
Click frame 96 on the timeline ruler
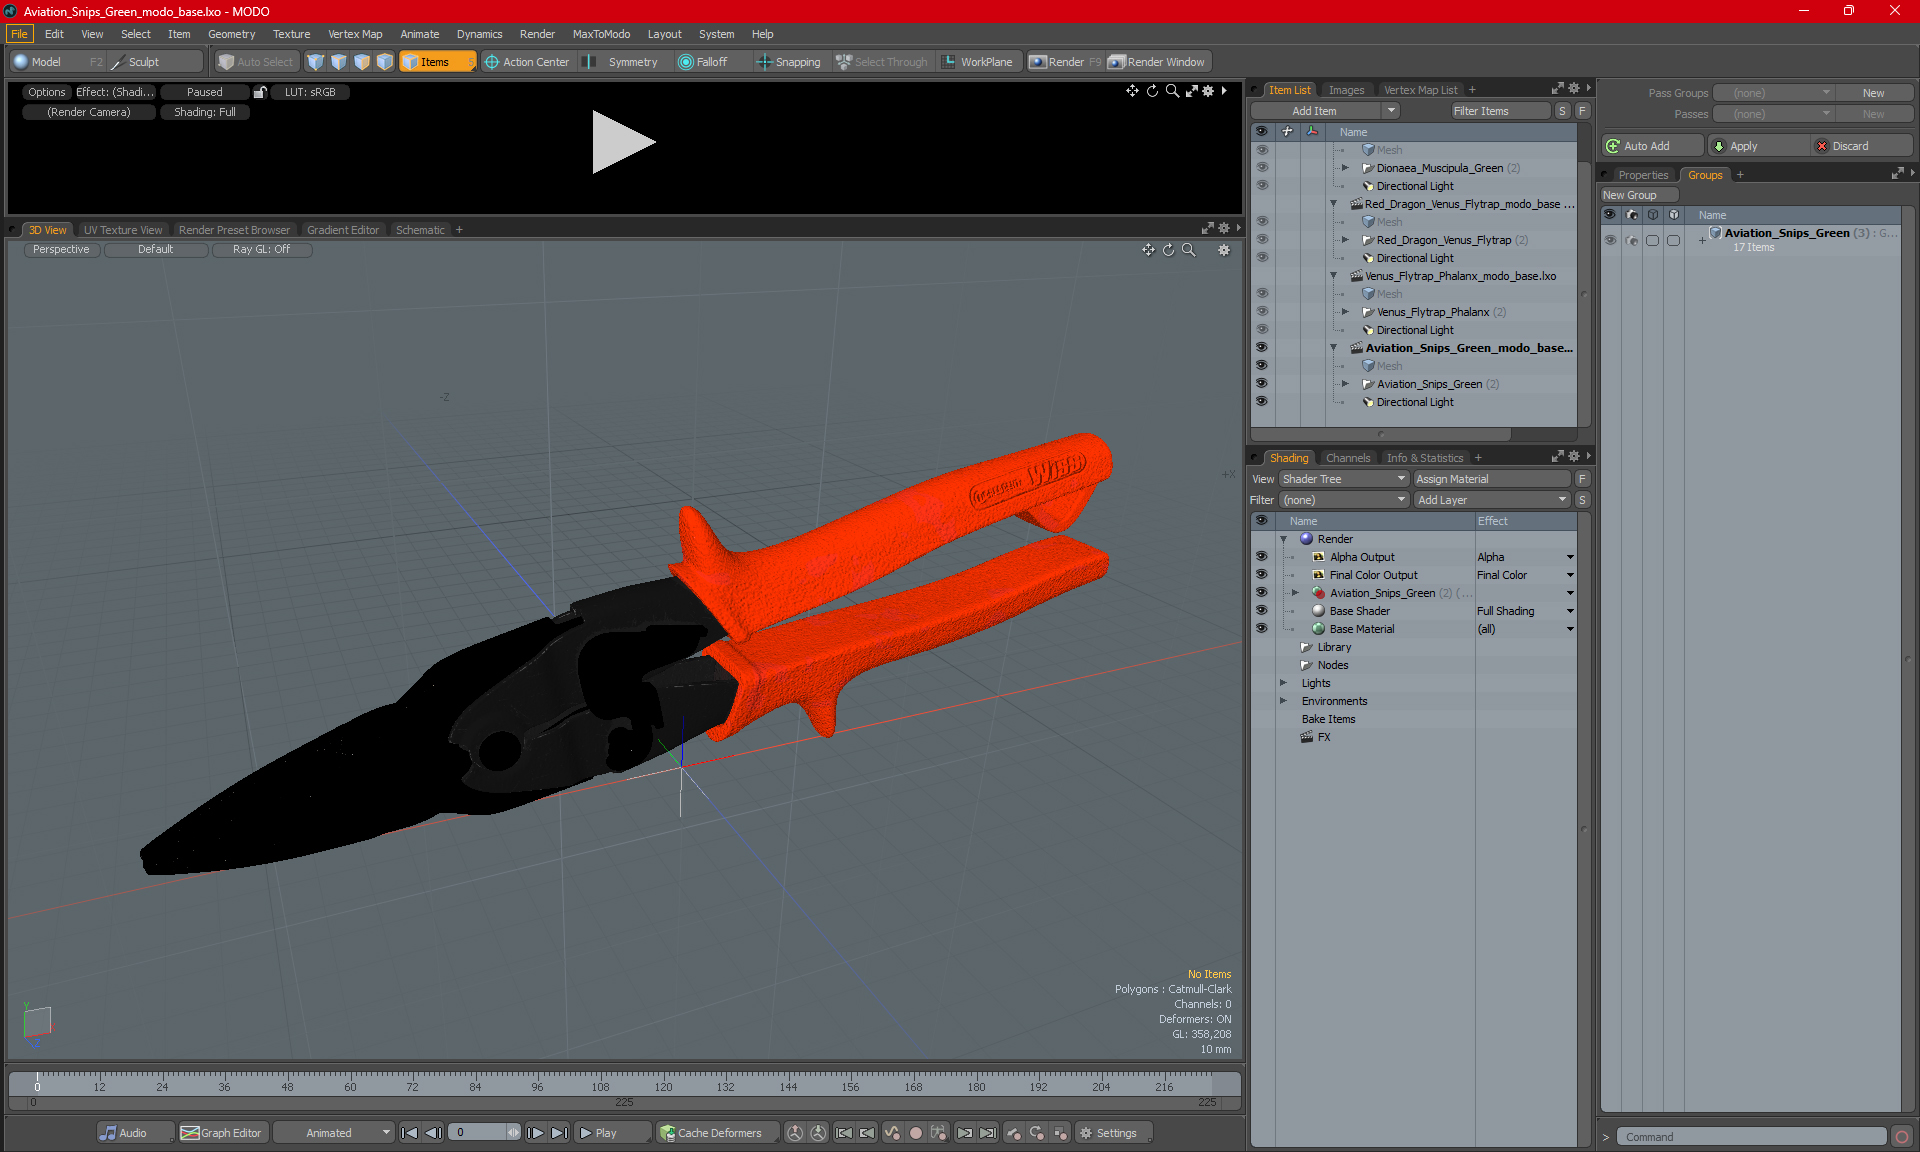click(x=537, y=1086)
